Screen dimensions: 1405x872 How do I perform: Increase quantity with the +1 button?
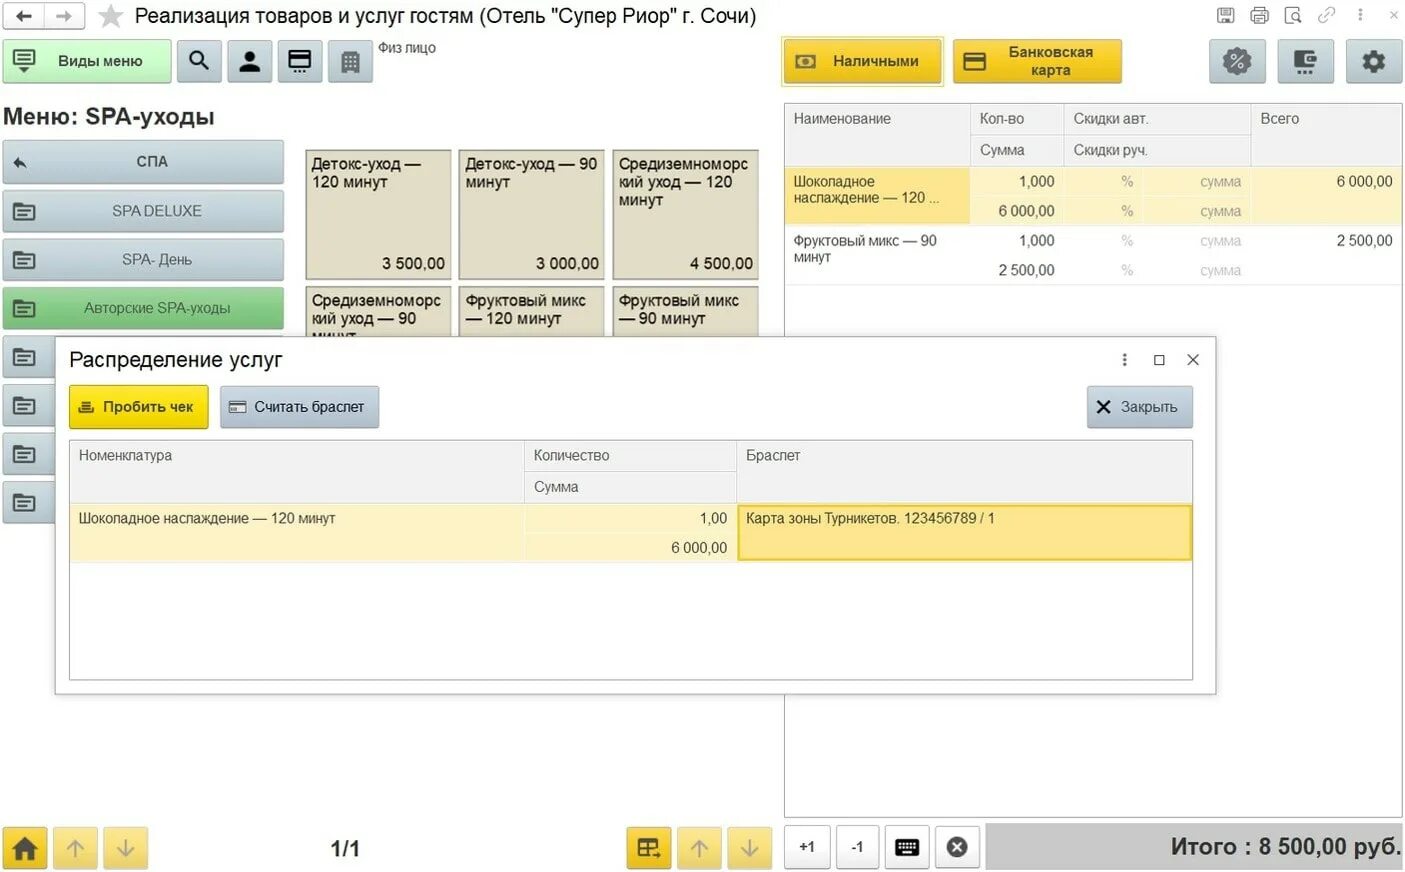point(807,847)
